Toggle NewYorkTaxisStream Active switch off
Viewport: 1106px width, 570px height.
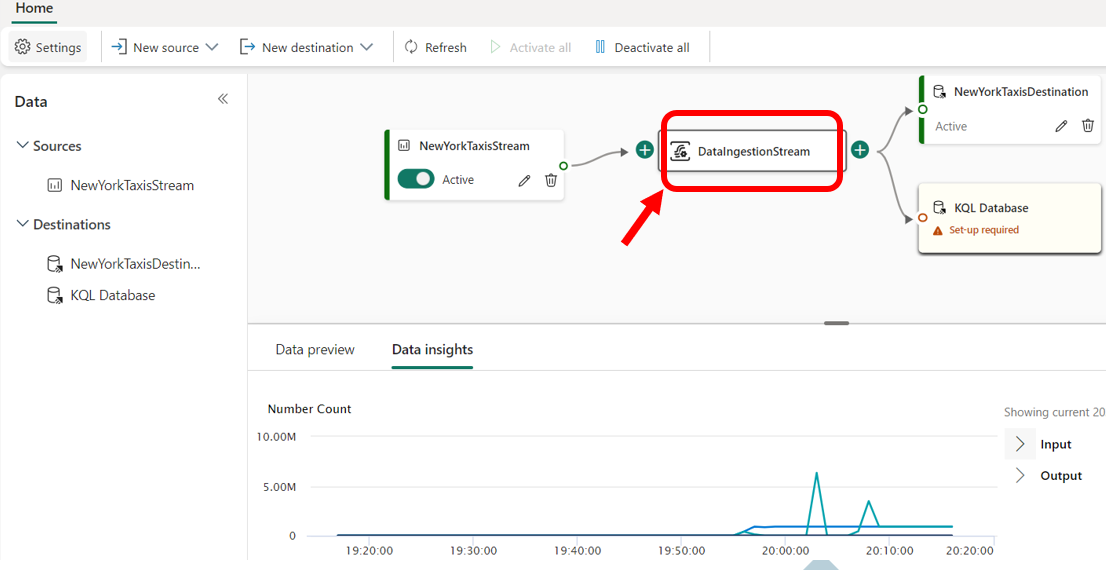point(416,179)
